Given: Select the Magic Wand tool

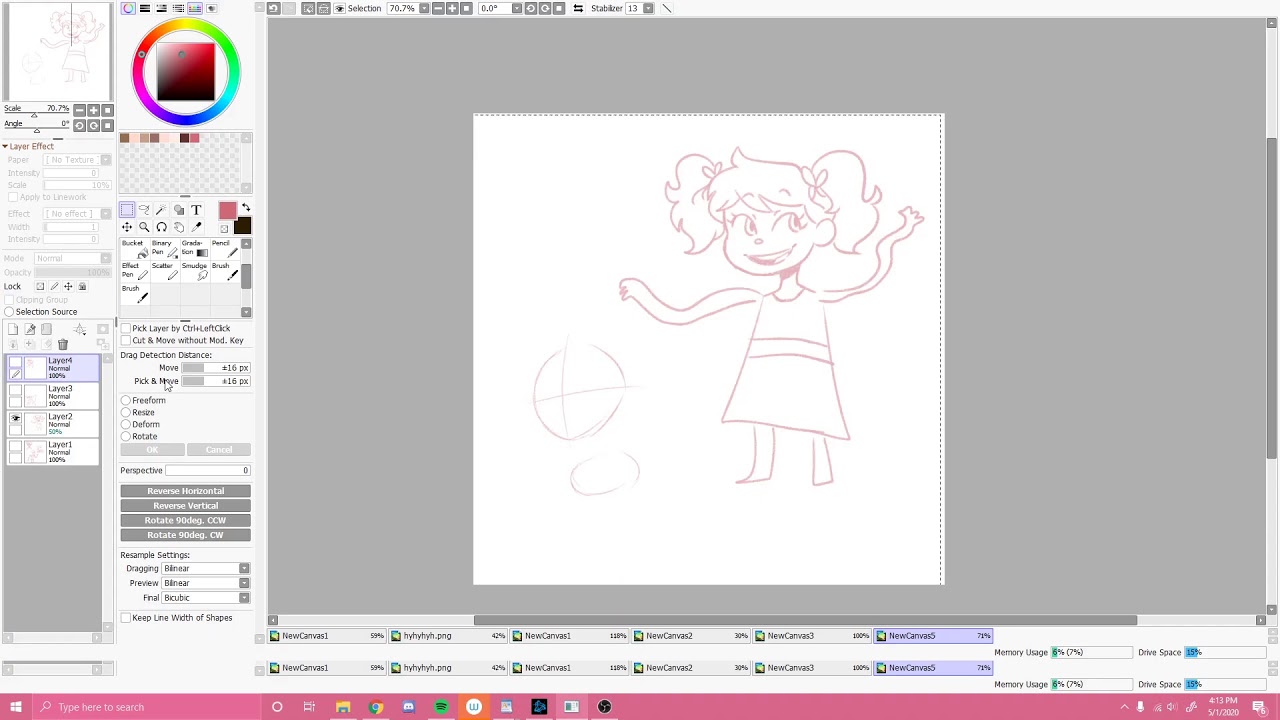Looking at the screenshot, I should pos(161,210).
